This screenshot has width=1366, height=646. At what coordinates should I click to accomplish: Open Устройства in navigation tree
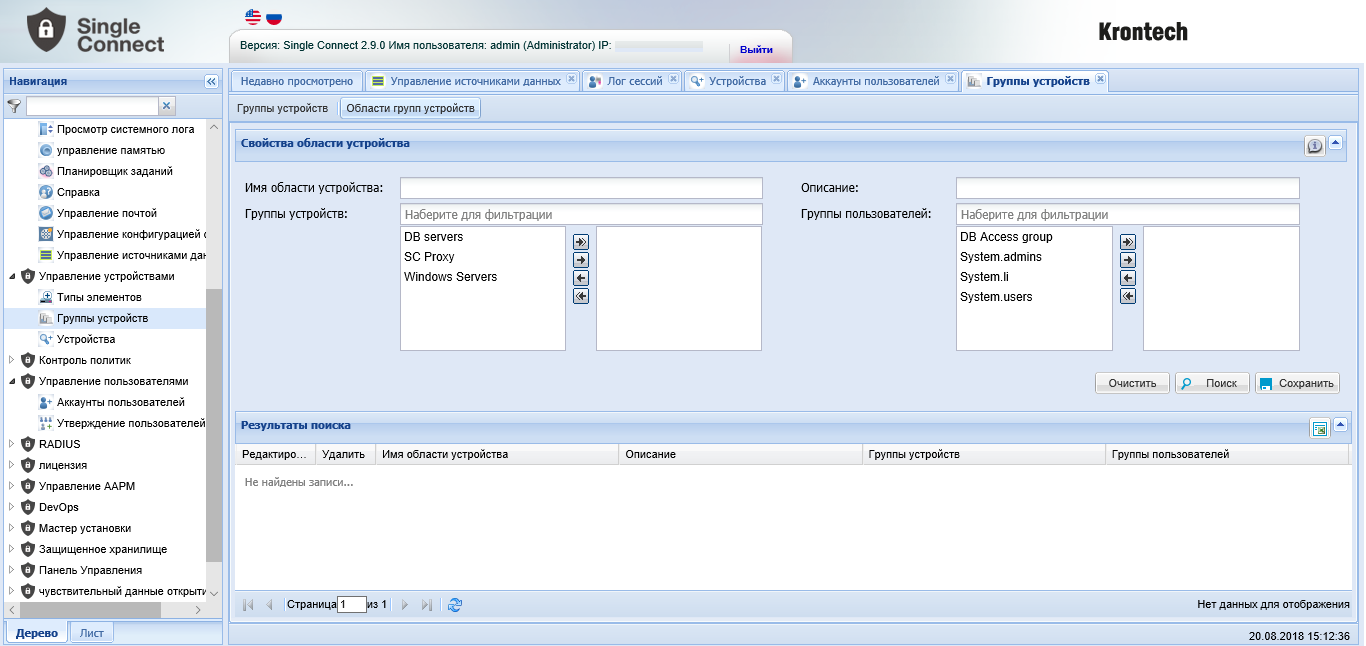[86, 339]
